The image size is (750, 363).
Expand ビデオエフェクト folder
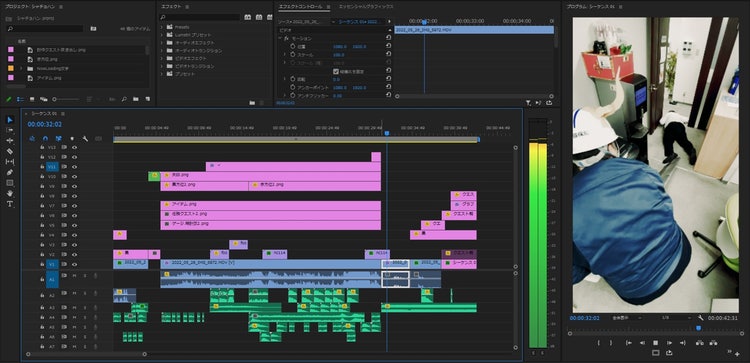coord(162,58)
